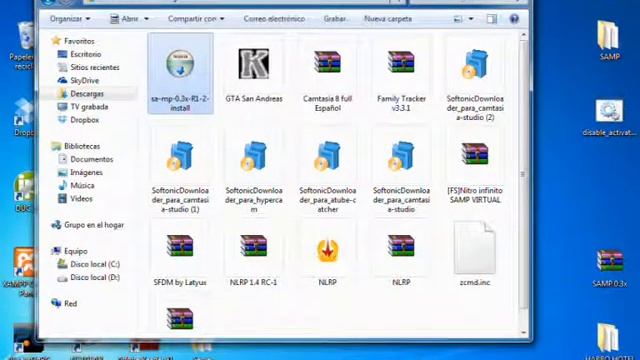Open TV grabada in sidebar
This screenshot has height=360, width=640.
tap(83, 107)
